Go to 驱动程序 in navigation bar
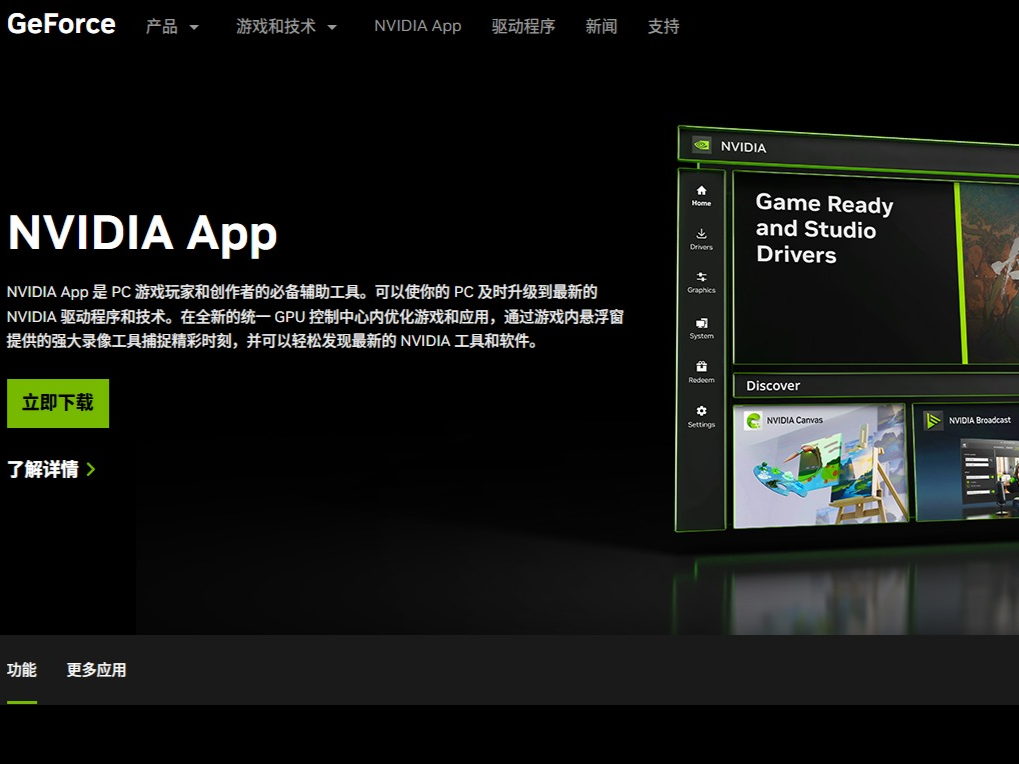Image resolution: width=1019 pixels, height=764 pixels. 523,27
